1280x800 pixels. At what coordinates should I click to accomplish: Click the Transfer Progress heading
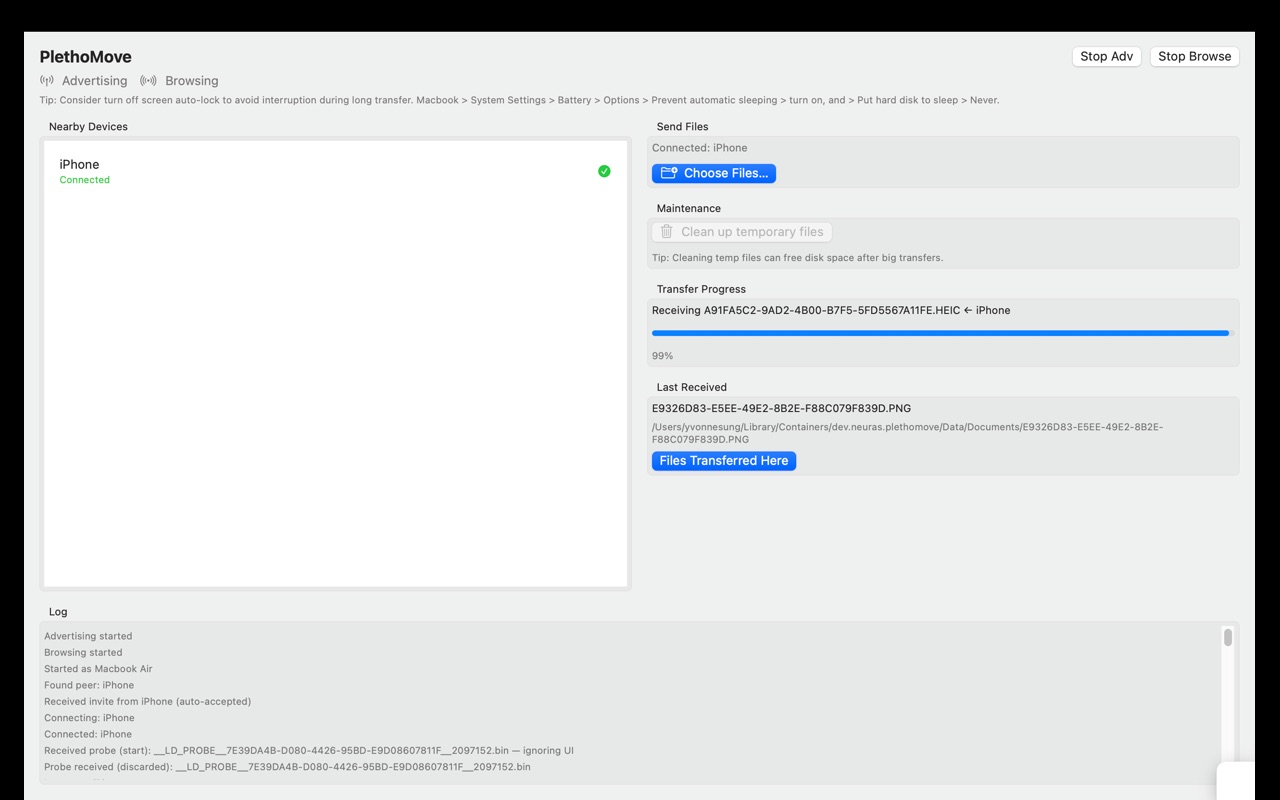tap(701, 289)
